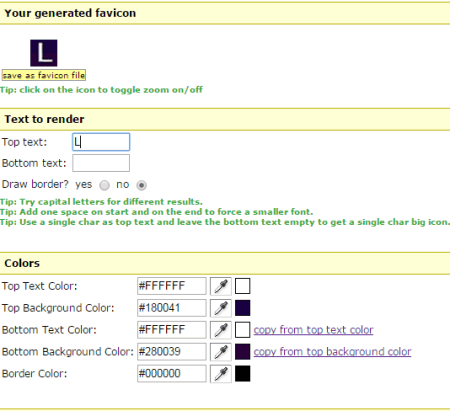Screen dimensions: 450x411
Task: Click 'copy from top text color' link
Action: click(x=313, y=330)
